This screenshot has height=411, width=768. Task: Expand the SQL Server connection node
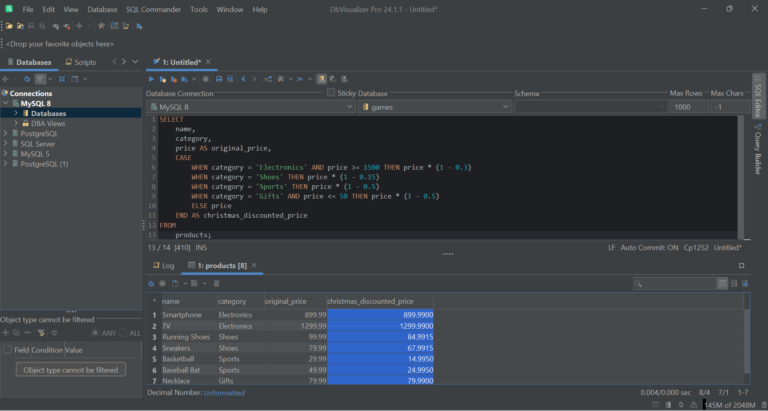pos(6,144)
